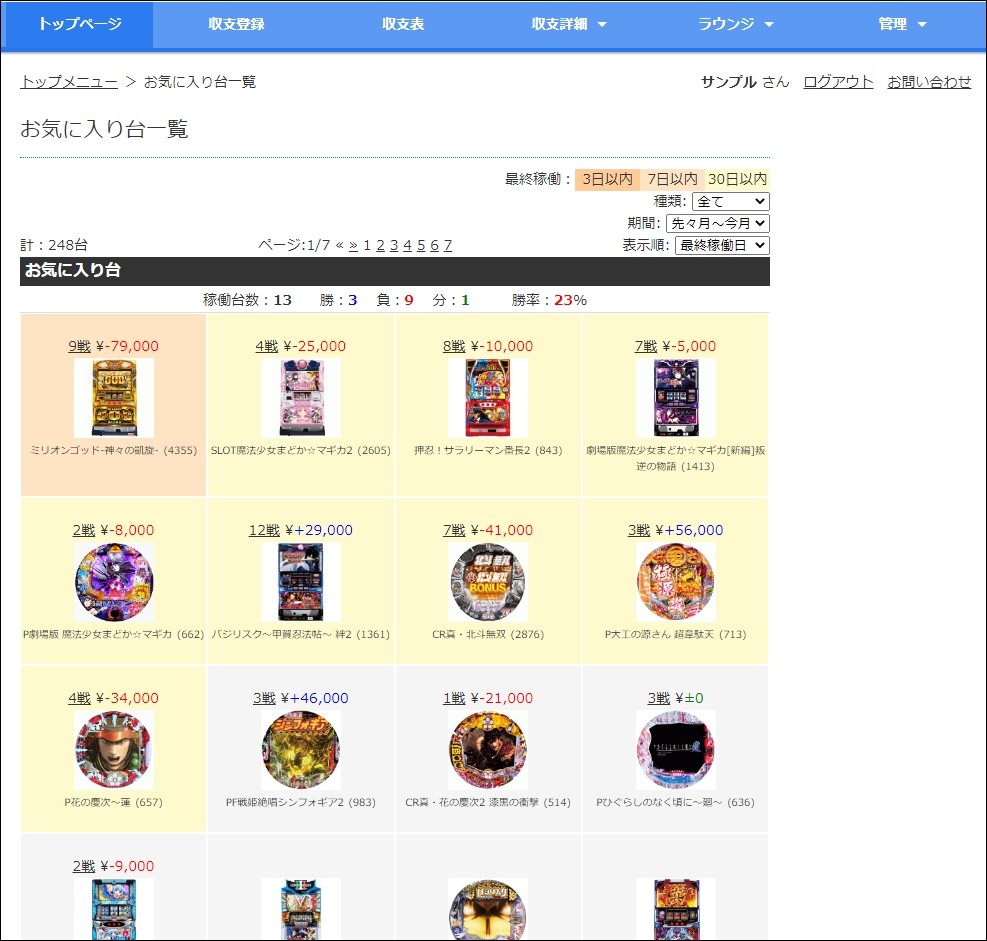Viewport: 987px width, 941px height.
Task: Go to page 3
Action: pos(394,245)
